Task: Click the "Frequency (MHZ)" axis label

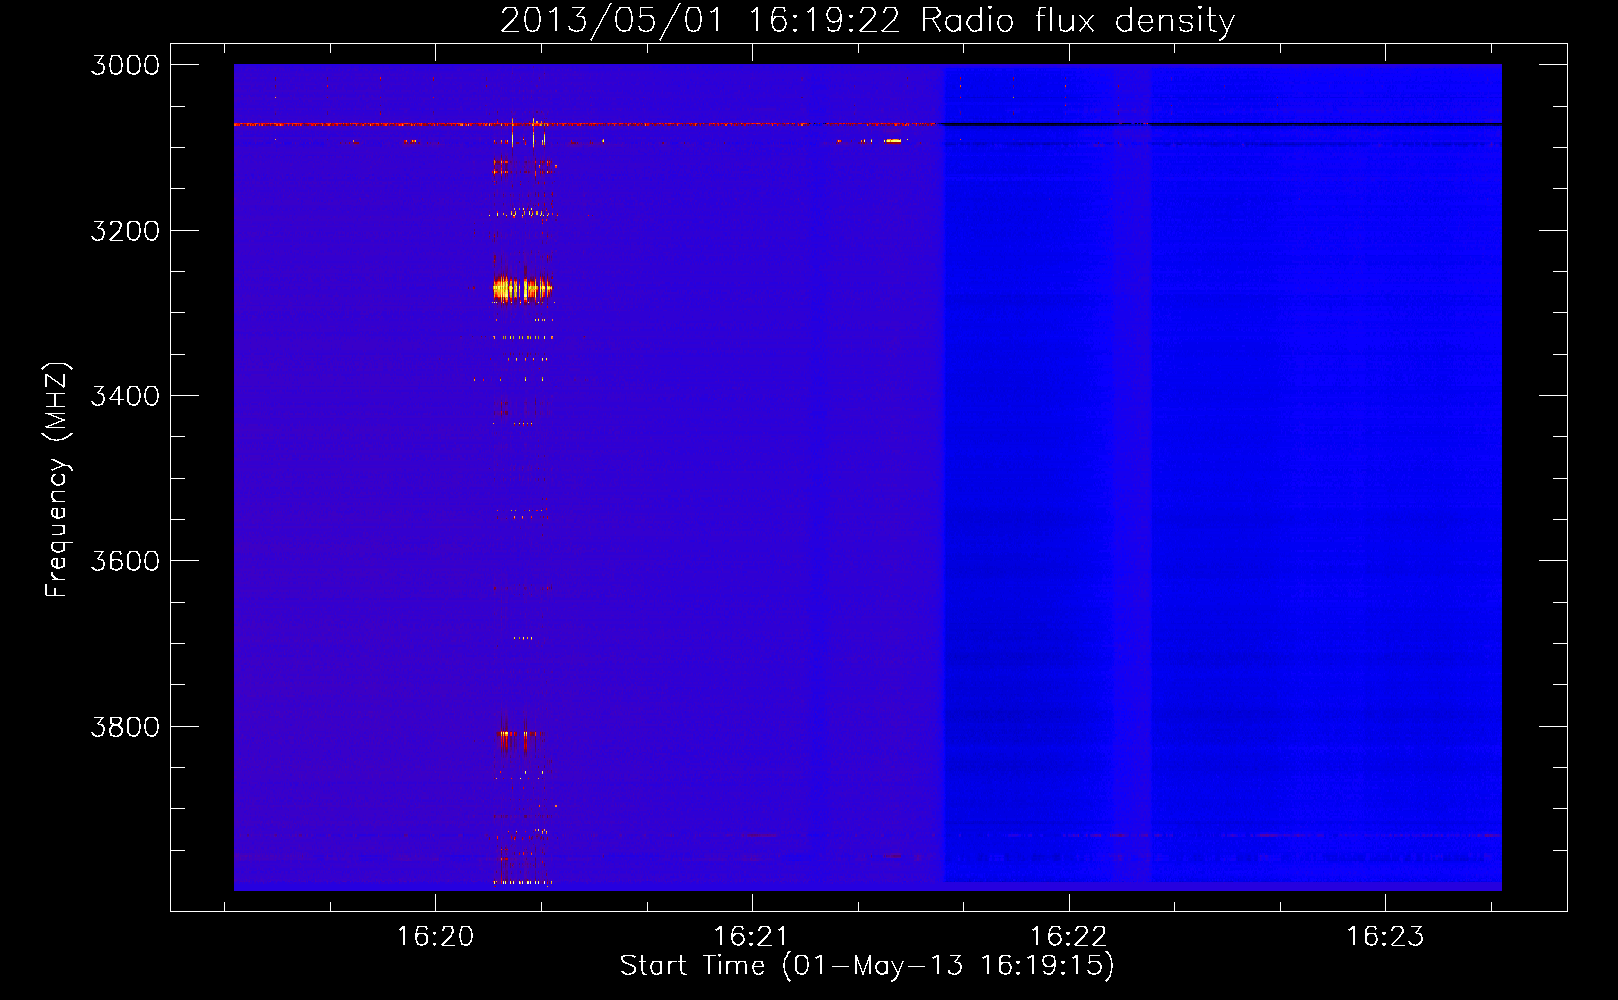Action: pyautogui.click(x=57, y=480)
